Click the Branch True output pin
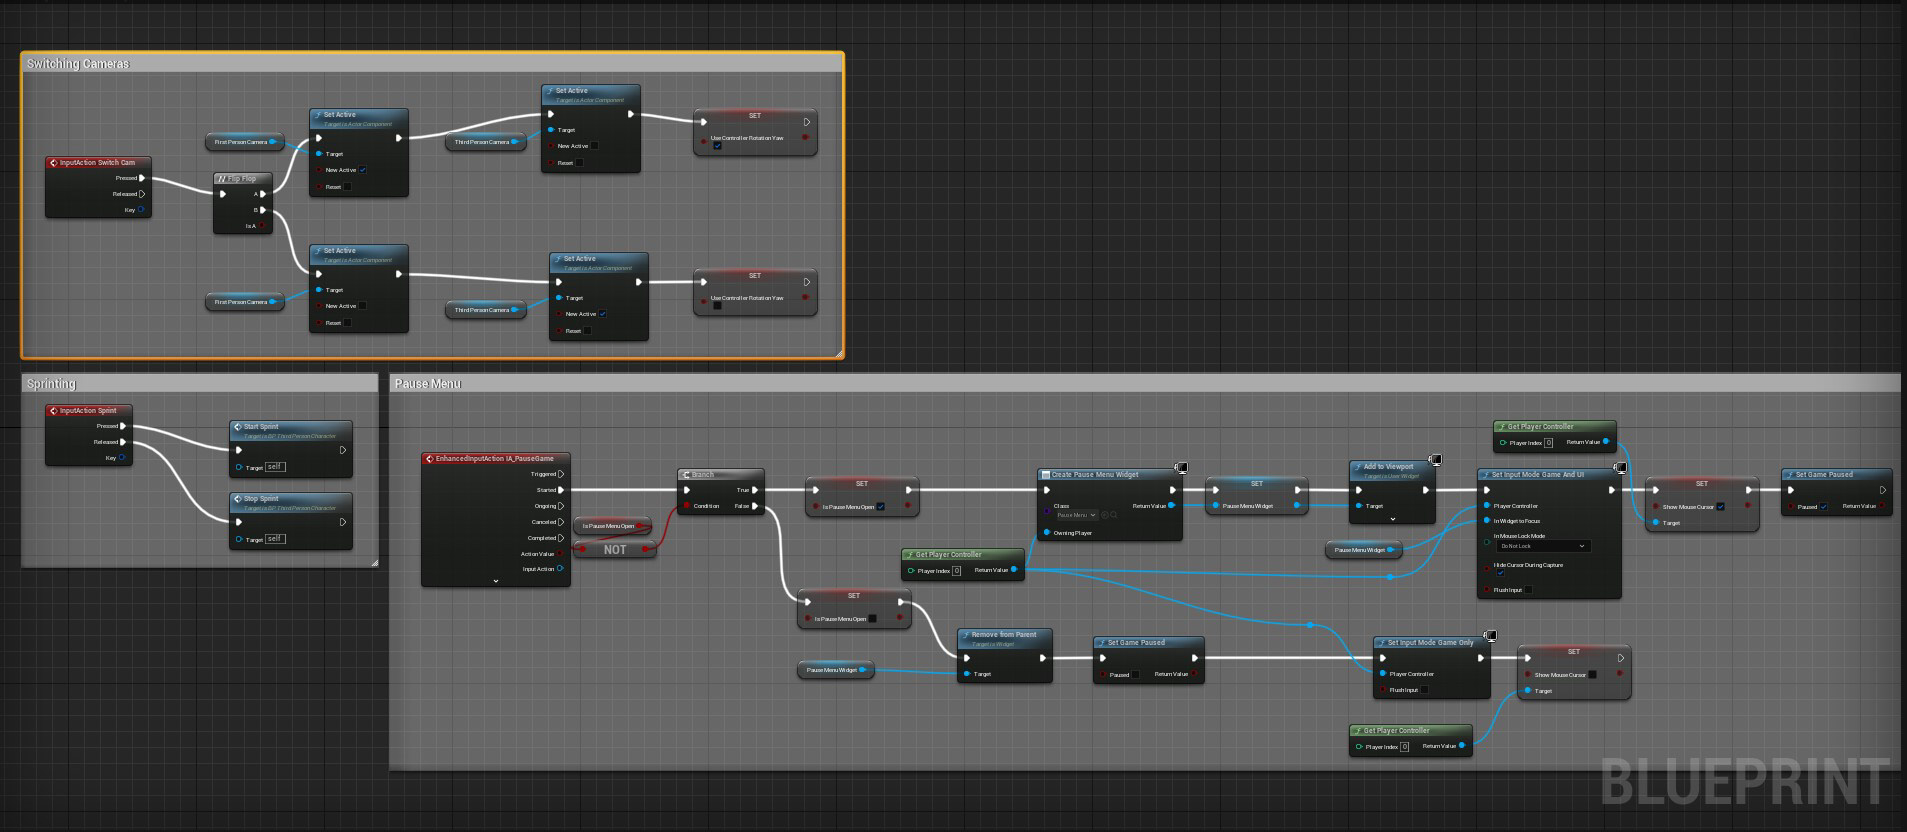Screen dimensions: 1907x832 pyautogui.click(x=755, y=490)
